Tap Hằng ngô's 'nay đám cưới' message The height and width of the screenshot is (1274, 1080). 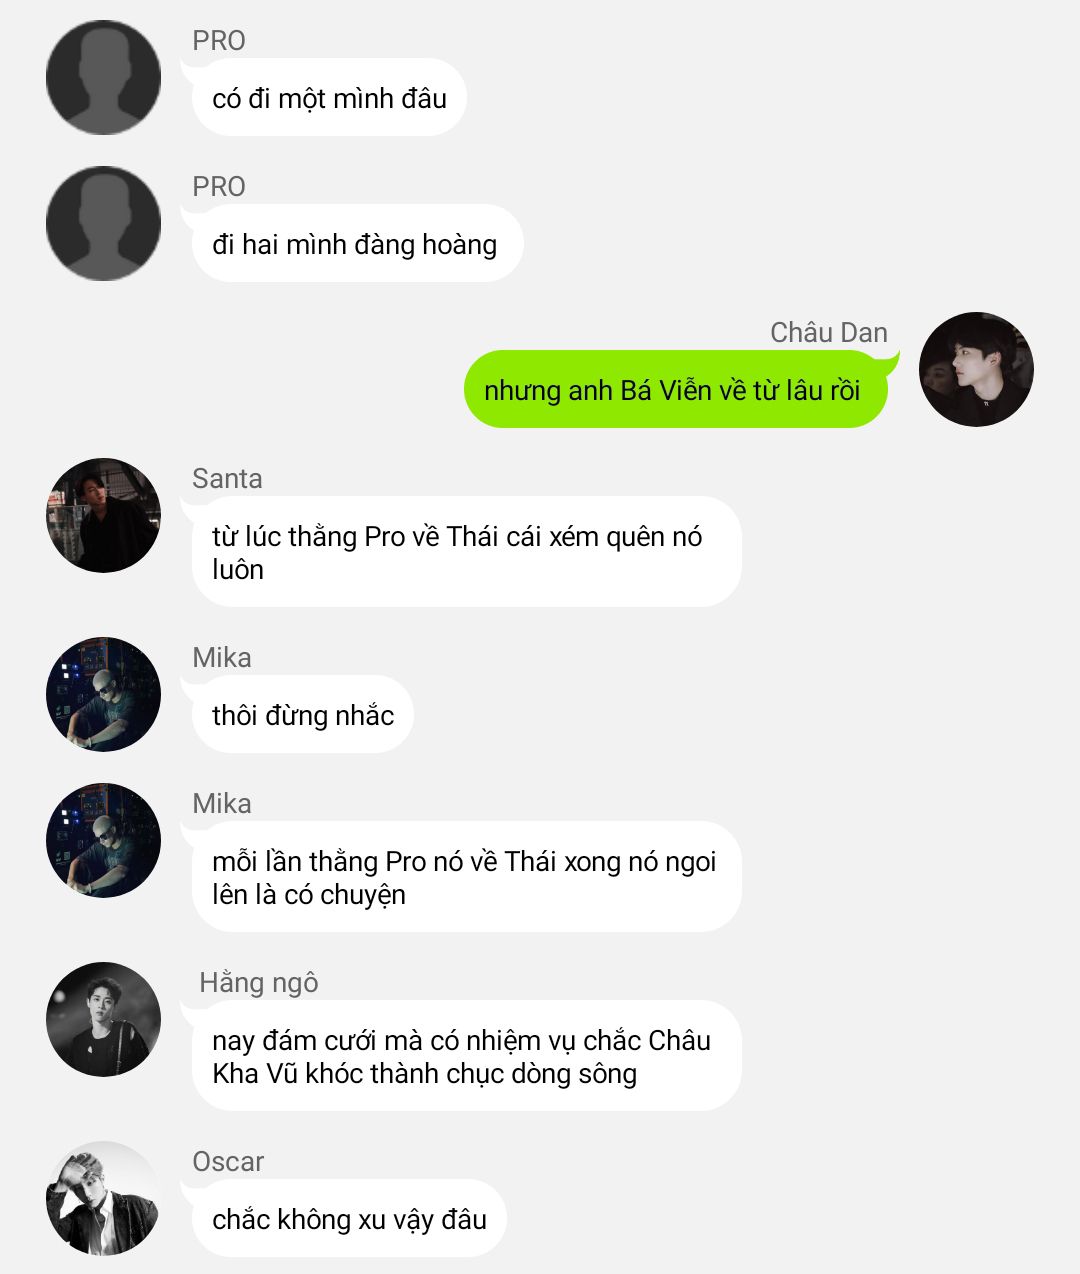tap(466, 1056)
